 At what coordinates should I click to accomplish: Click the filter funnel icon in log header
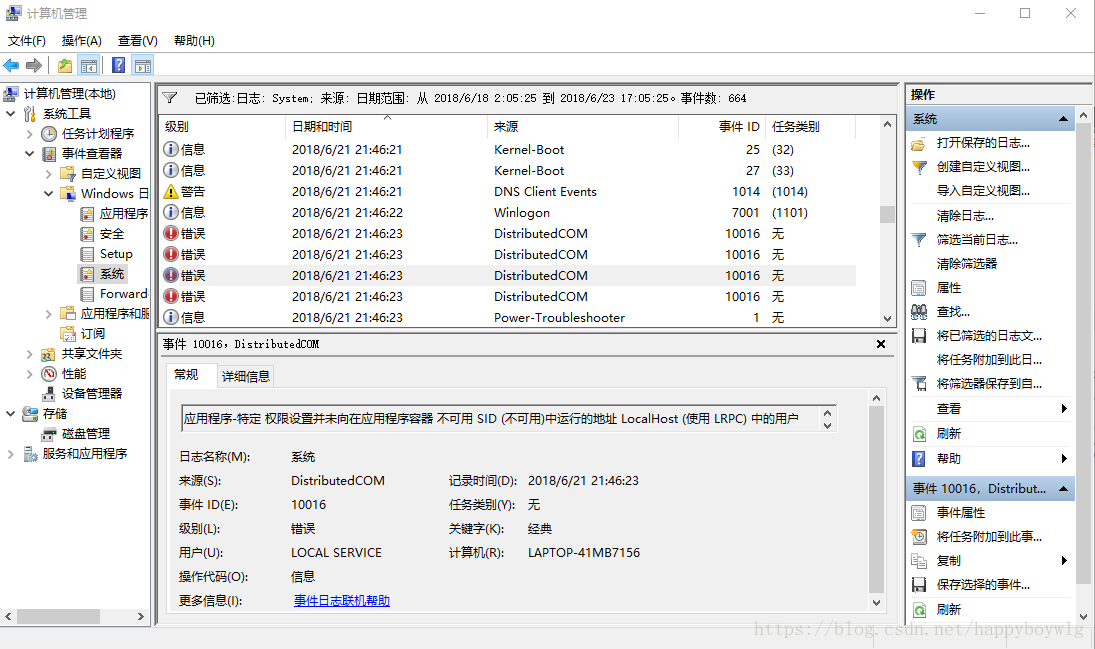pyautogui.click(x=170, y=98)
